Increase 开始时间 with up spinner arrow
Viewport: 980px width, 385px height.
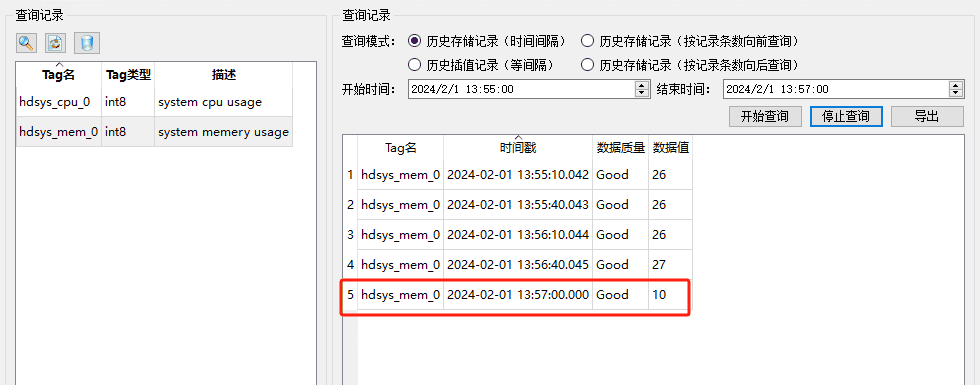pos(642,86)
